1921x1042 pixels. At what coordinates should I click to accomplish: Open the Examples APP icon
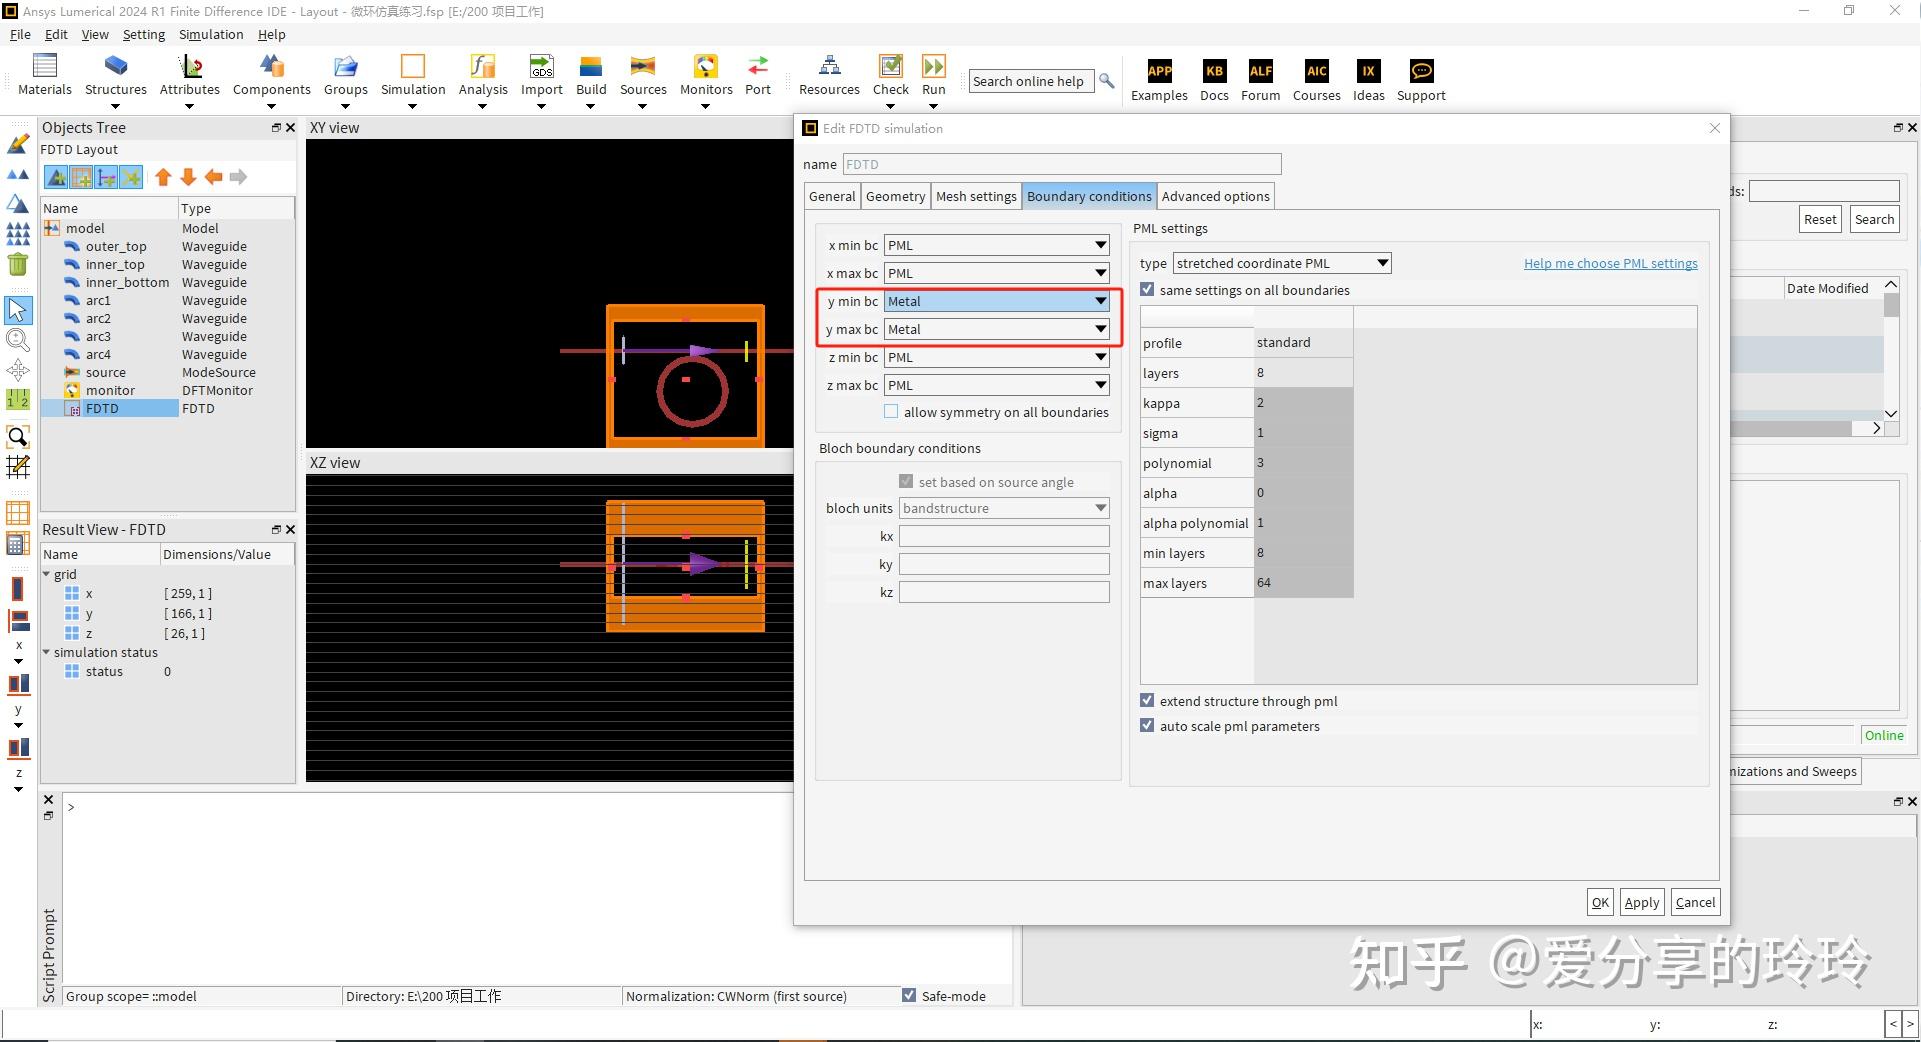pos(1159,71)
